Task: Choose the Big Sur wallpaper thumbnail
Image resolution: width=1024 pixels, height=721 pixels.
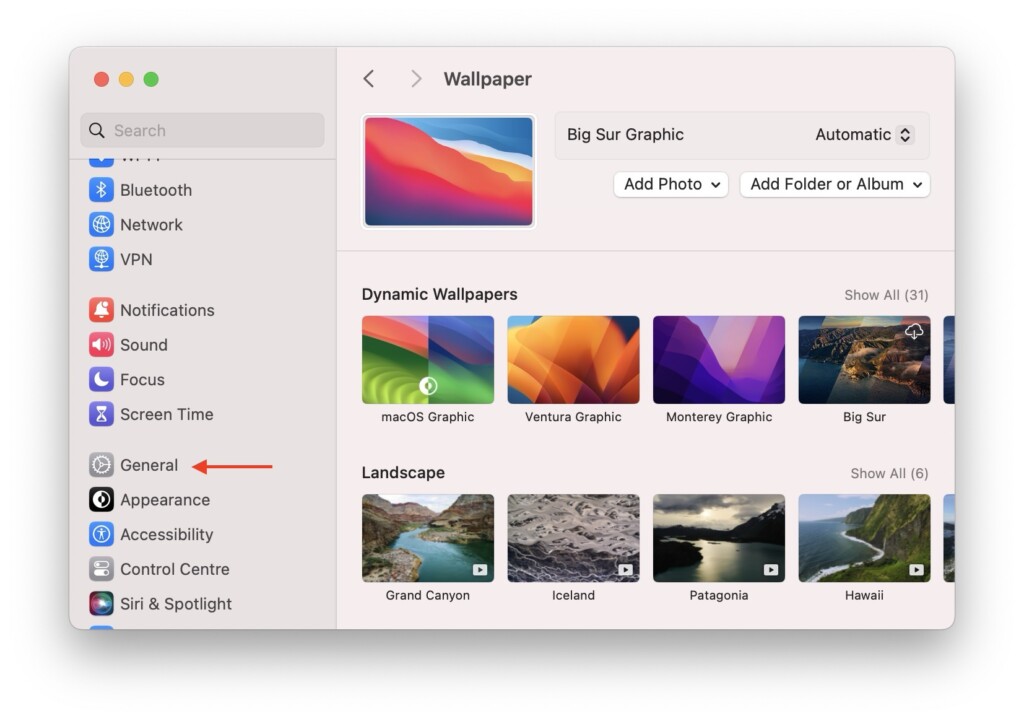Action: coord(865,360)
